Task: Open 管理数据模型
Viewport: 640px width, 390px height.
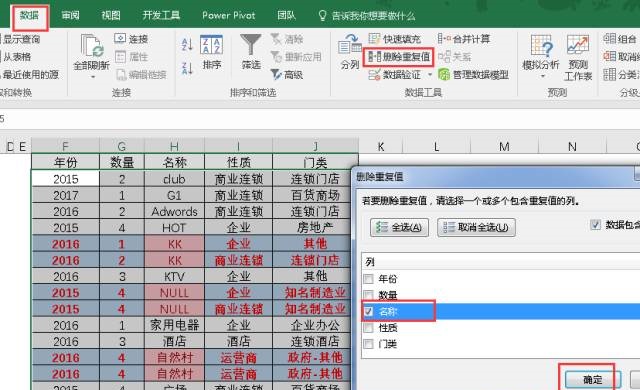Action: coord(473,75)
